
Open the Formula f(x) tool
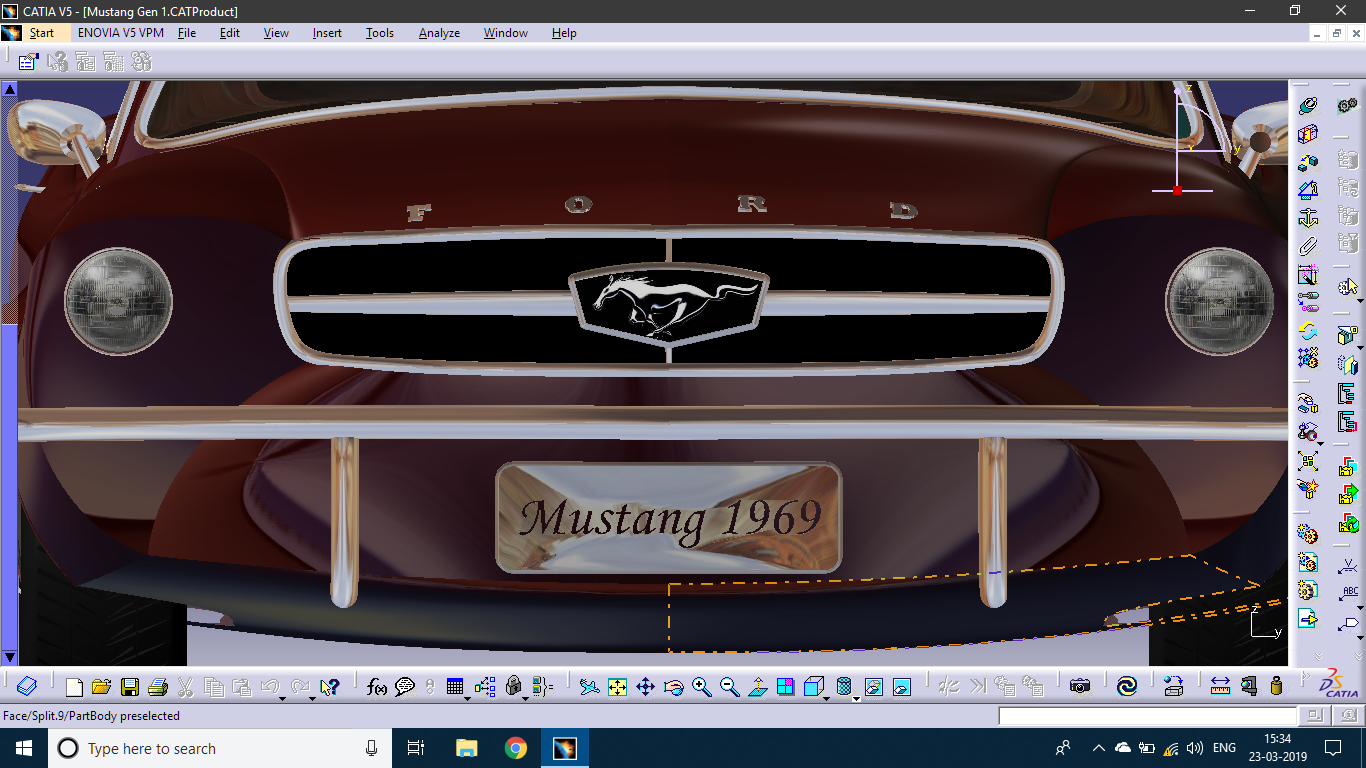pyautogui.click(x=376, y=687)
